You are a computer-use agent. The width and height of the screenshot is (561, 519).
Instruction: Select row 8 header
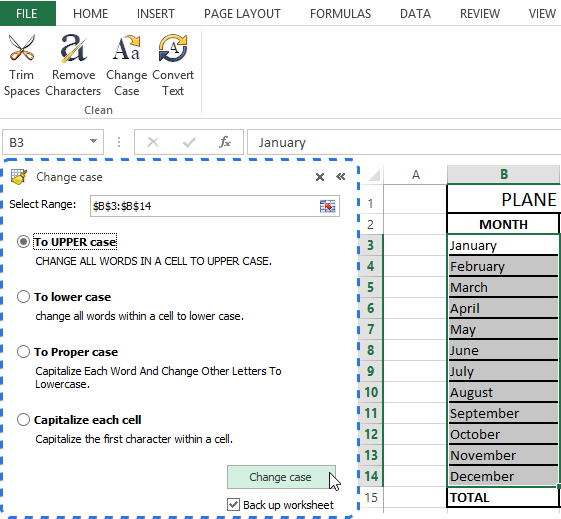point(371,350)
